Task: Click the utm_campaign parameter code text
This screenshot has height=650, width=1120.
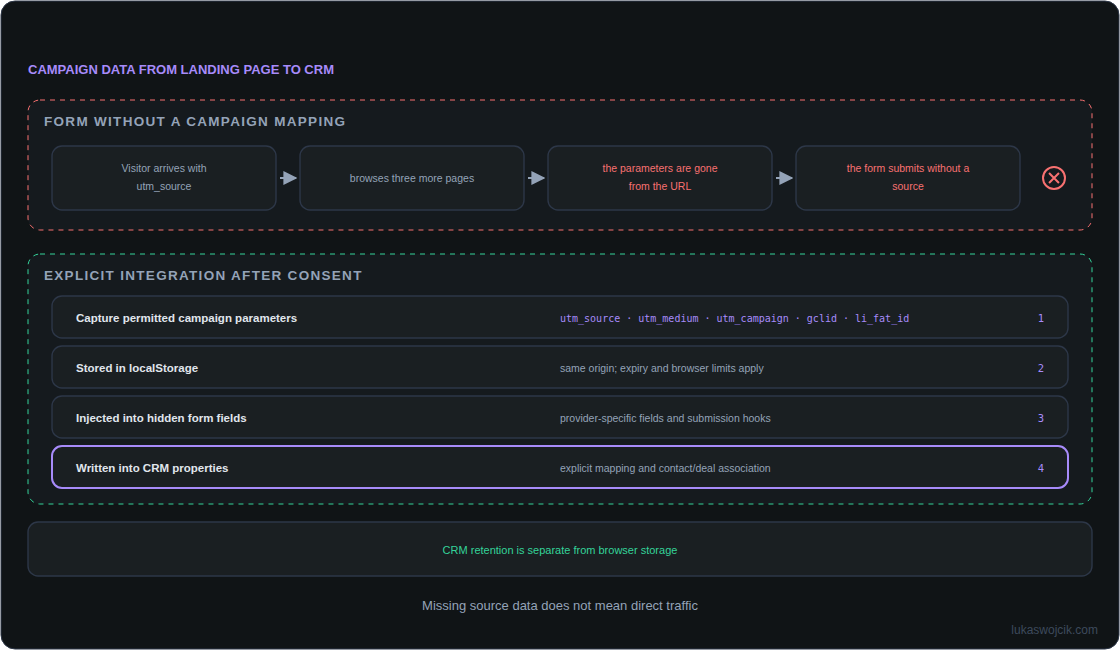Action: (x=752, y=319)
